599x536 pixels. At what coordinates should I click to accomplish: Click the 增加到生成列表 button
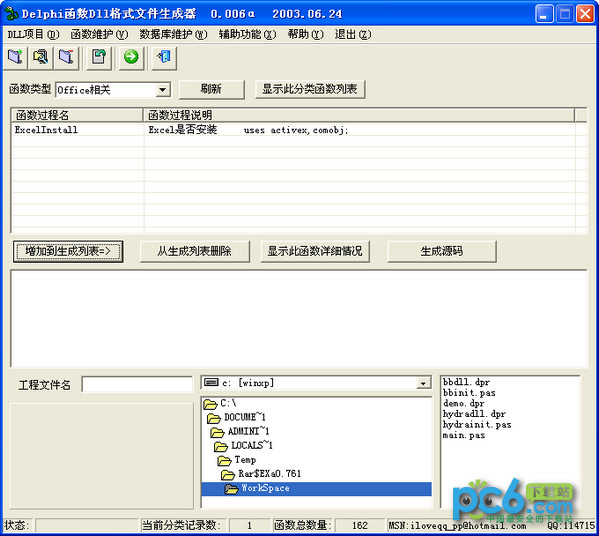[x=68, y=251]
